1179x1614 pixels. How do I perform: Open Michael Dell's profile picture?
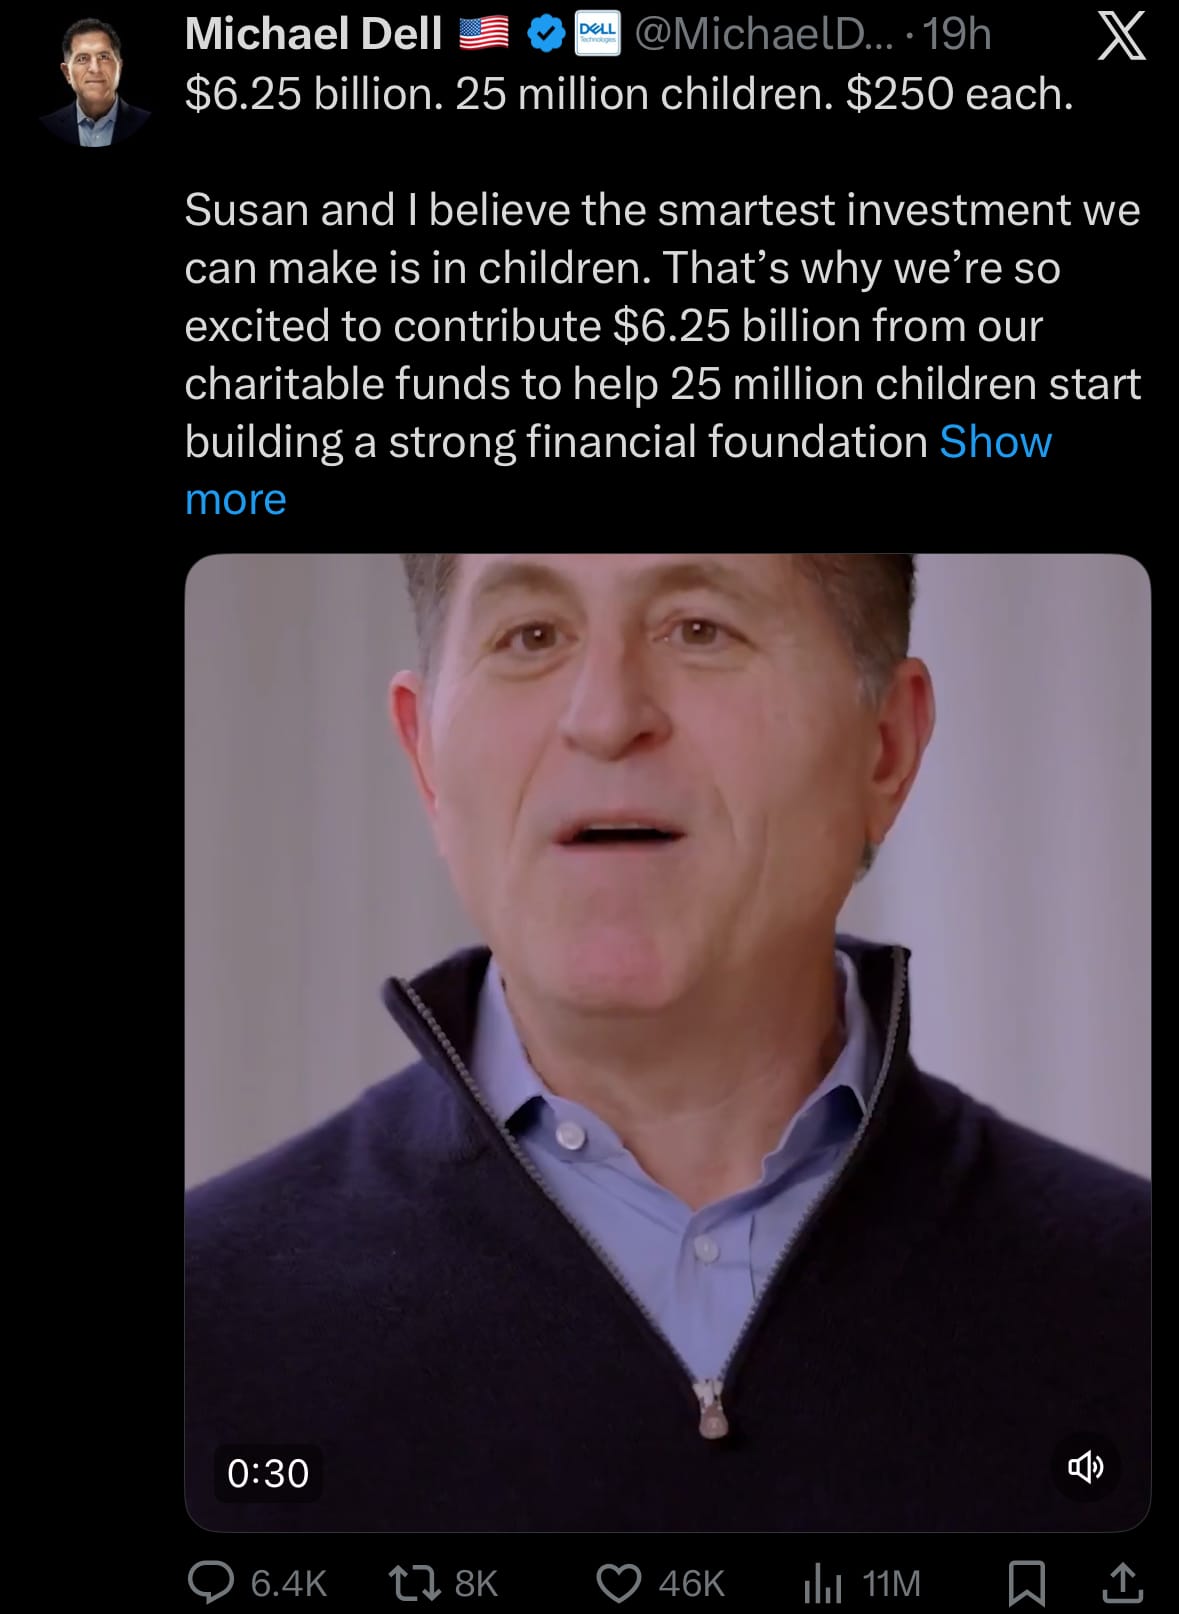97,82
